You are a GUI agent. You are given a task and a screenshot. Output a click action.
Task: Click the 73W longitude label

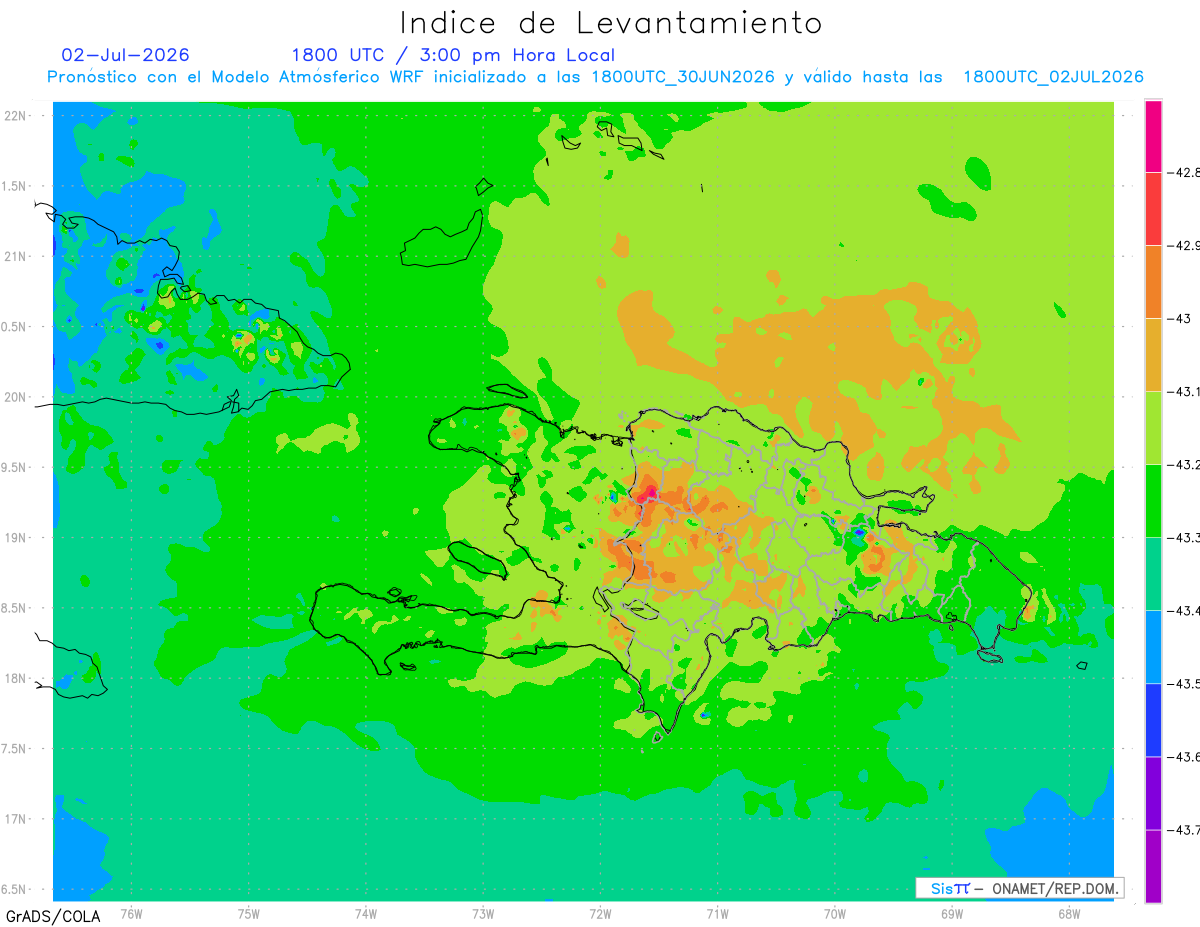tap(483, 912)
